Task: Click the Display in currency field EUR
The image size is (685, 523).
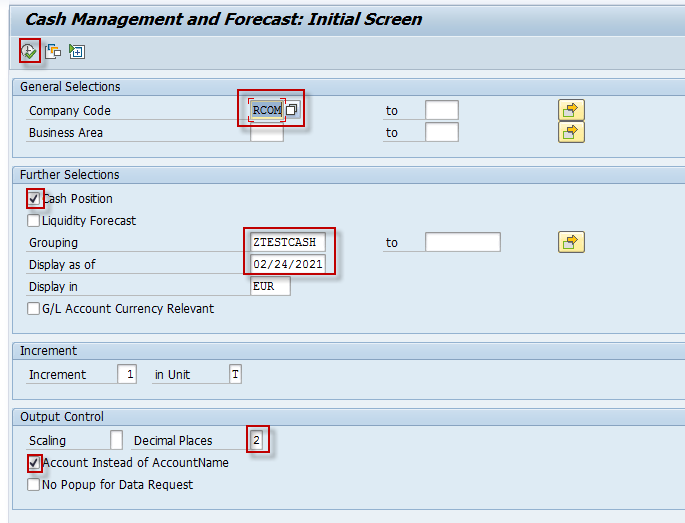Action: point(270,287)
